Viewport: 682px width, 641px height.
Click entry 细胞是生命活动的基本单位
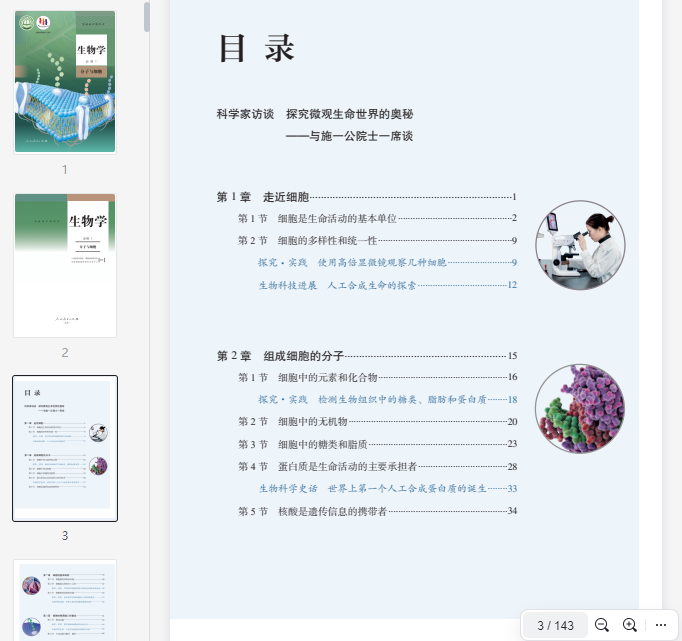377,218
